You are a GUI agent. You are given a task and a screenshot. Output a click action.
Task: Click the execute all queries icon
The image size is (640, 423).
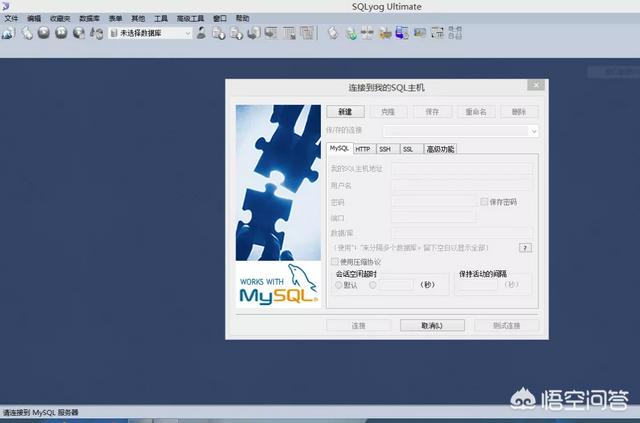click(62, 33)
